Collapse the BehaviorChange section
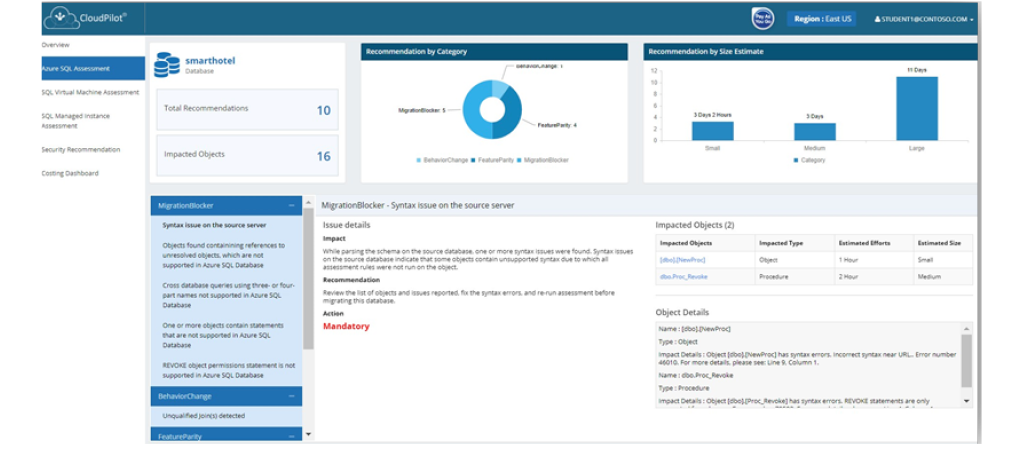The width and height of the screenshot is (1030, 450). (x=291, y=397)
